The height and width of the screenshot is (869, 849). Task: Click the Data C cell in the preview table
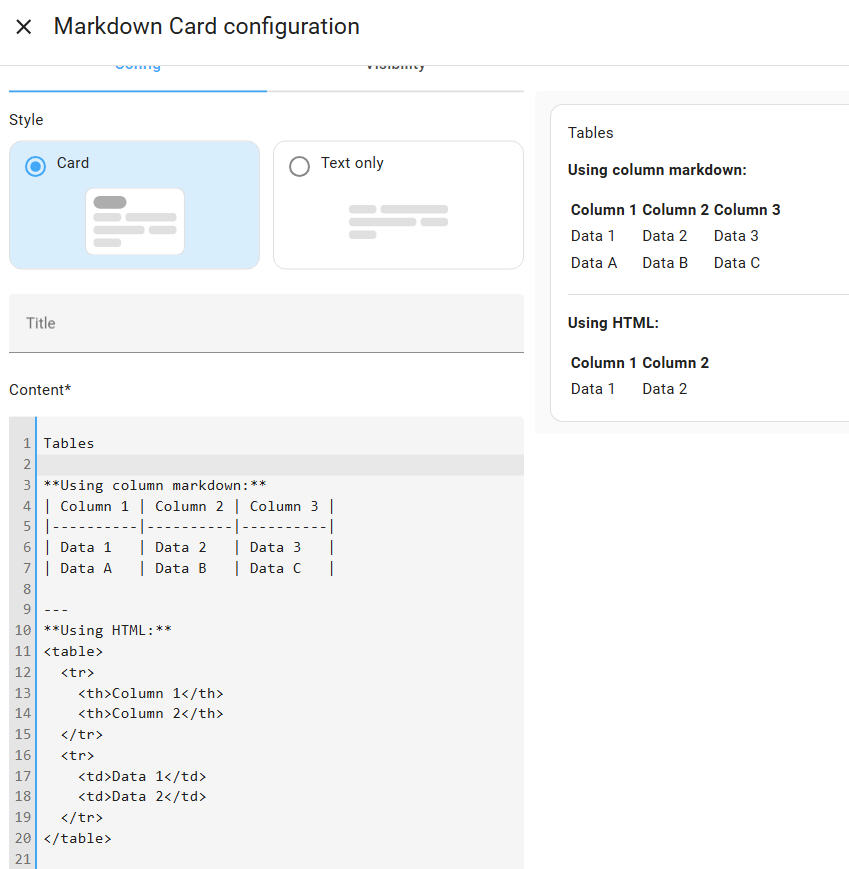coord(735,262)
